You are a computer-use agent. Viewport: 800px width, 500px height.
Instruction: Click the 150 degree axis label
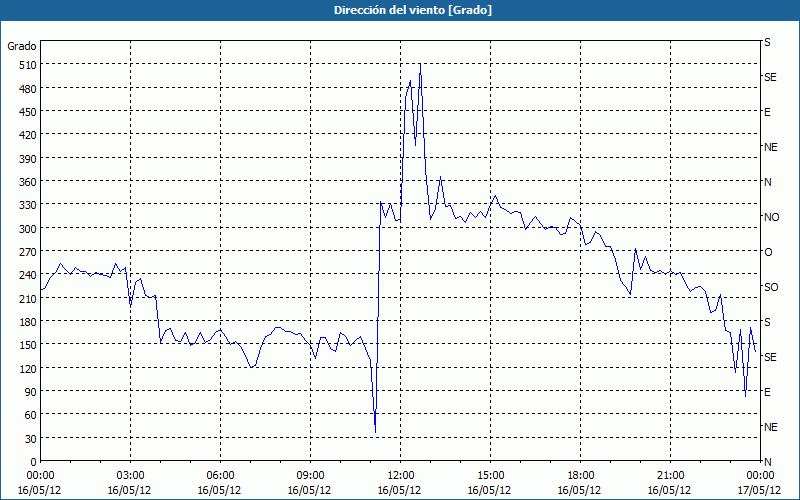(28, 345)
